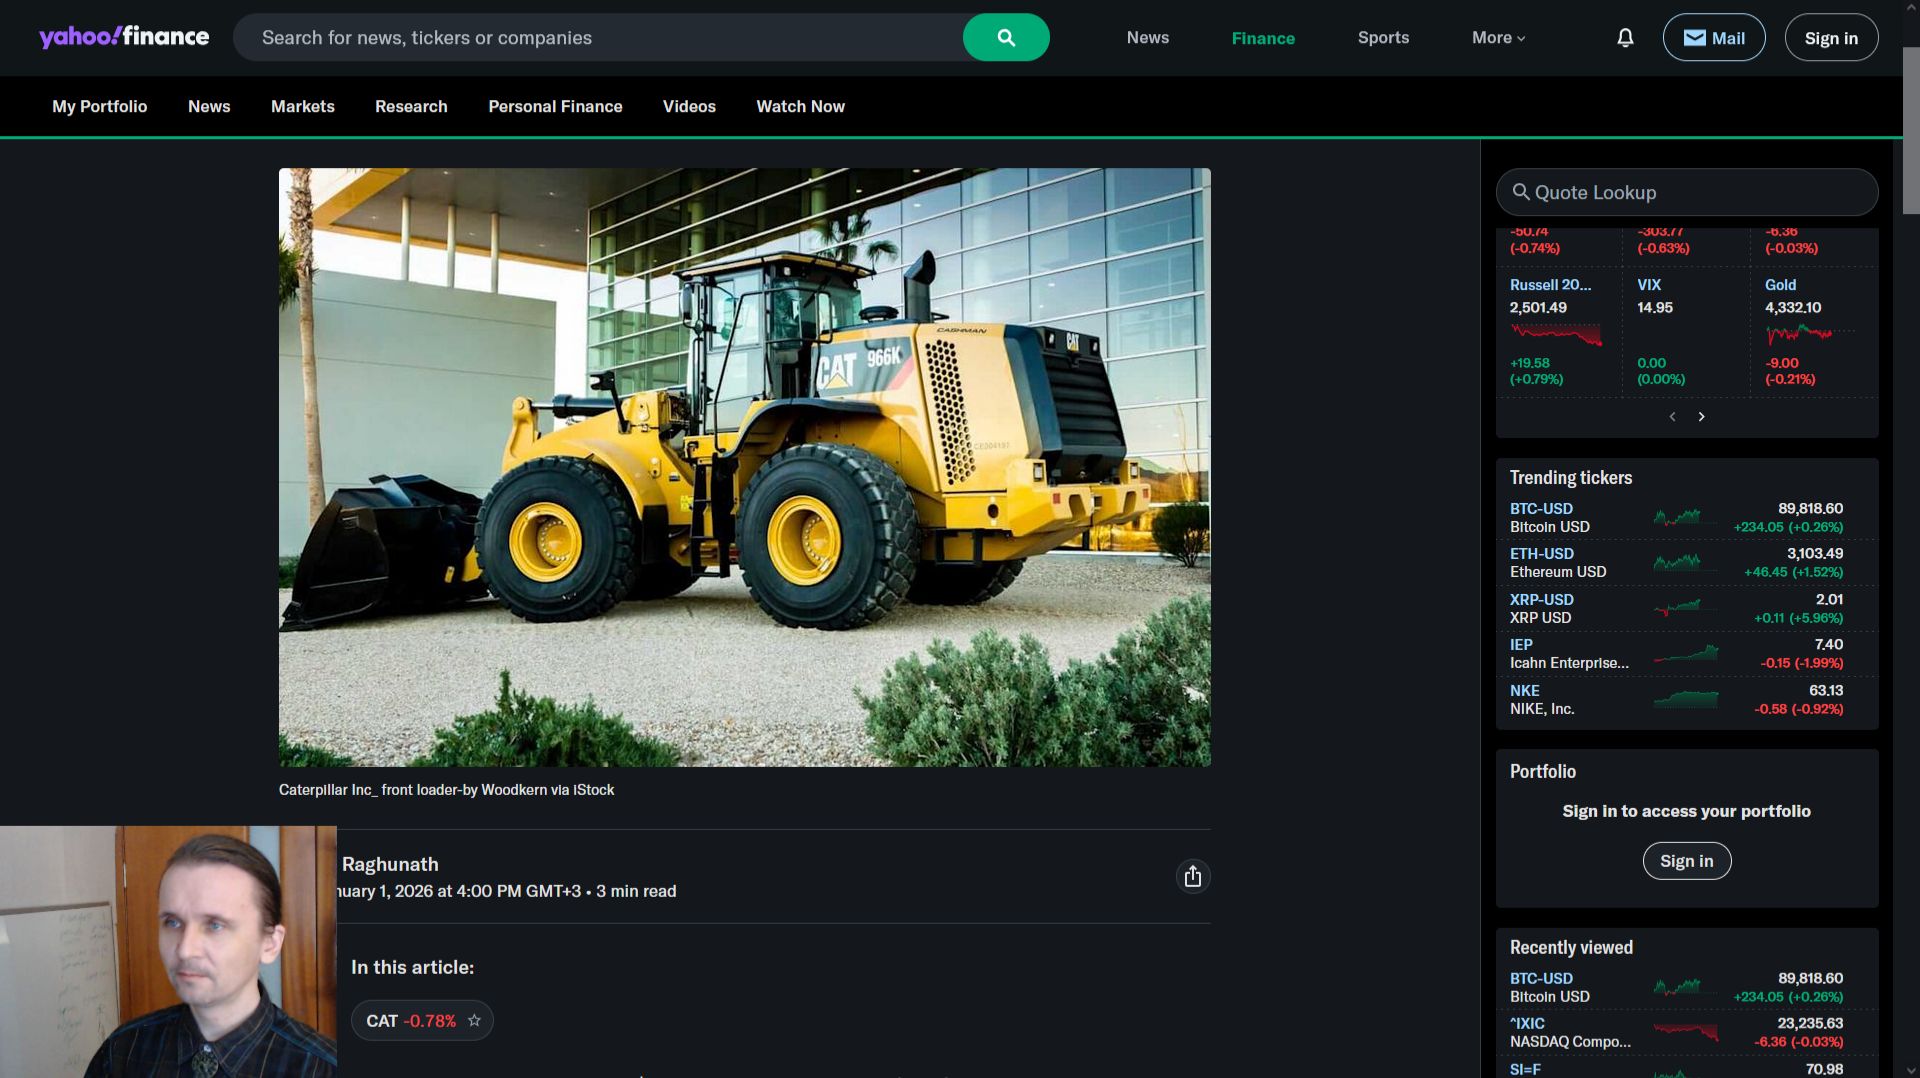Click the Recently viewed heading
The height and width of the screenshot is (1078, 1920).
[x=1571, y=948]
